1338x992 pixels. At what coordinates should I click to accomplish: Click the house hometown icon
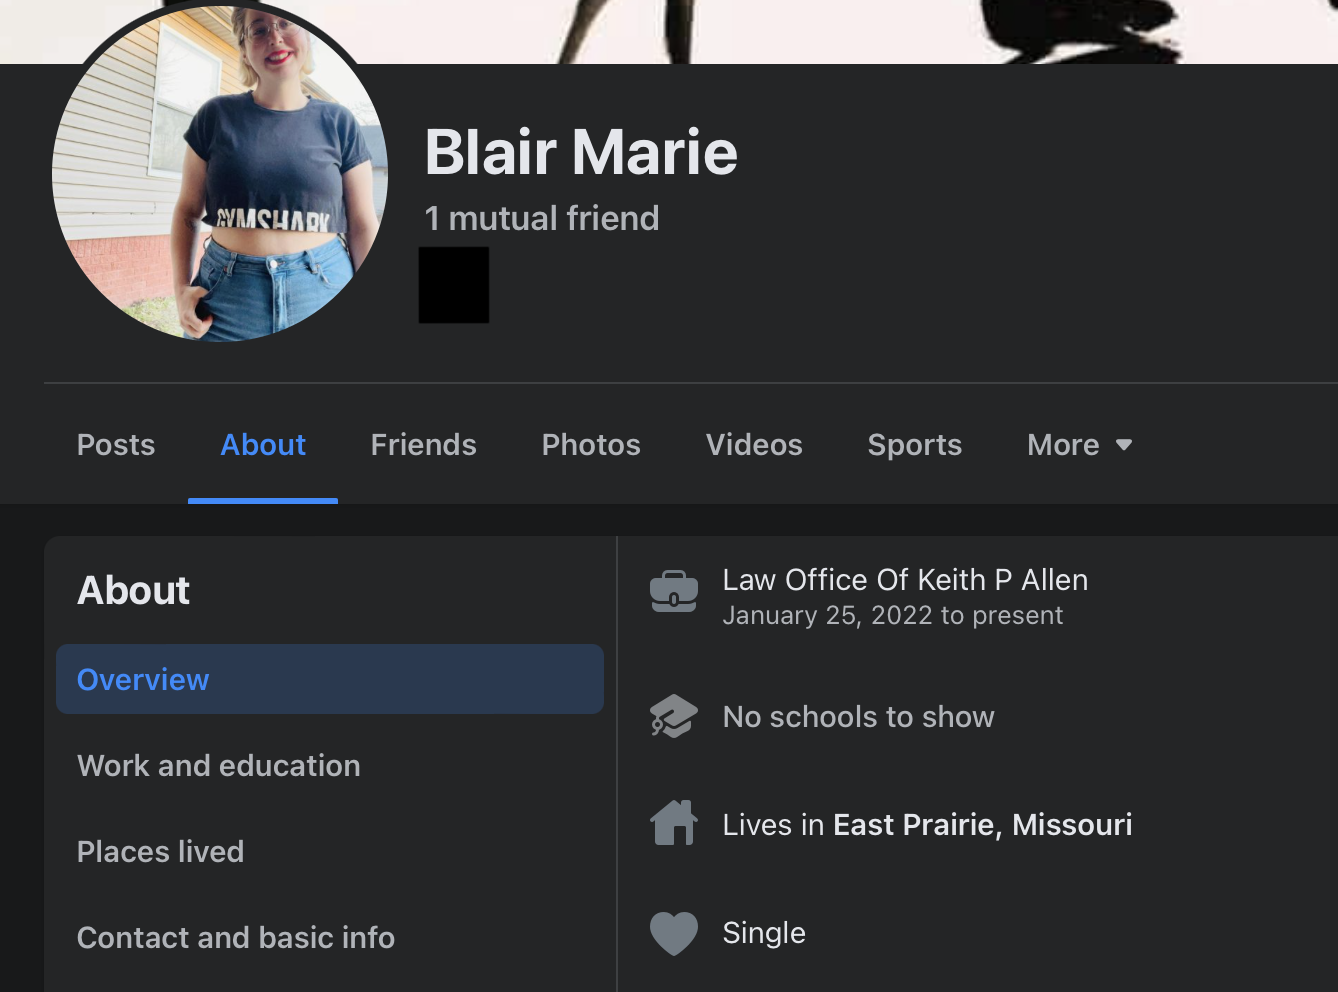[673, 823]
